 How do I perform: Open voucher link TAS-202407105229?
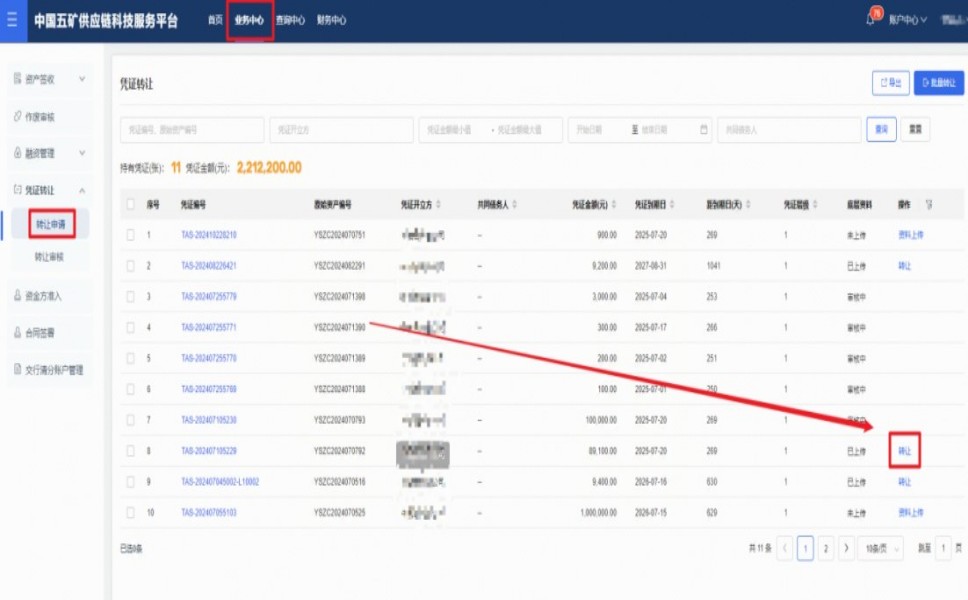coord(208,451)
